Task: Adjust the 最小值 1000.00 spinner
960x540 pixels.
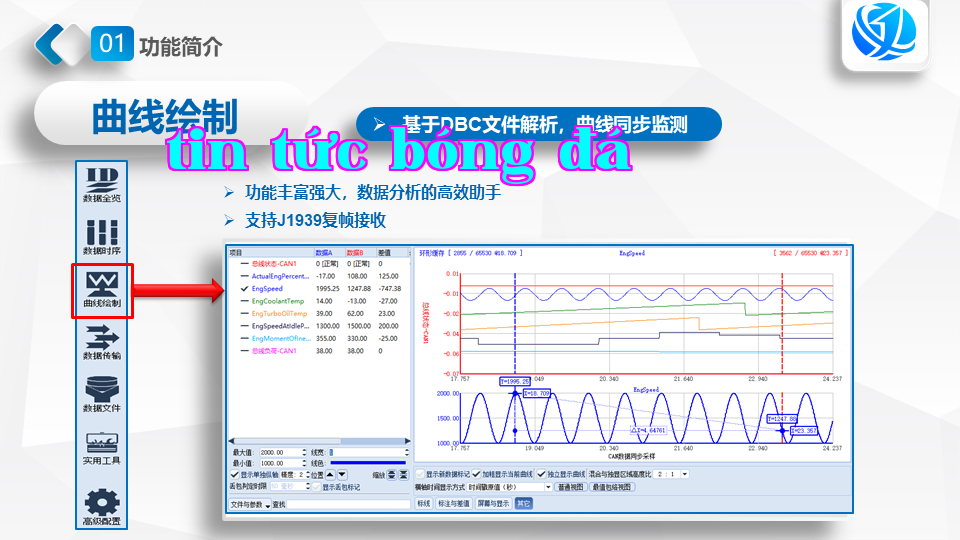Action: pos(304,463)
